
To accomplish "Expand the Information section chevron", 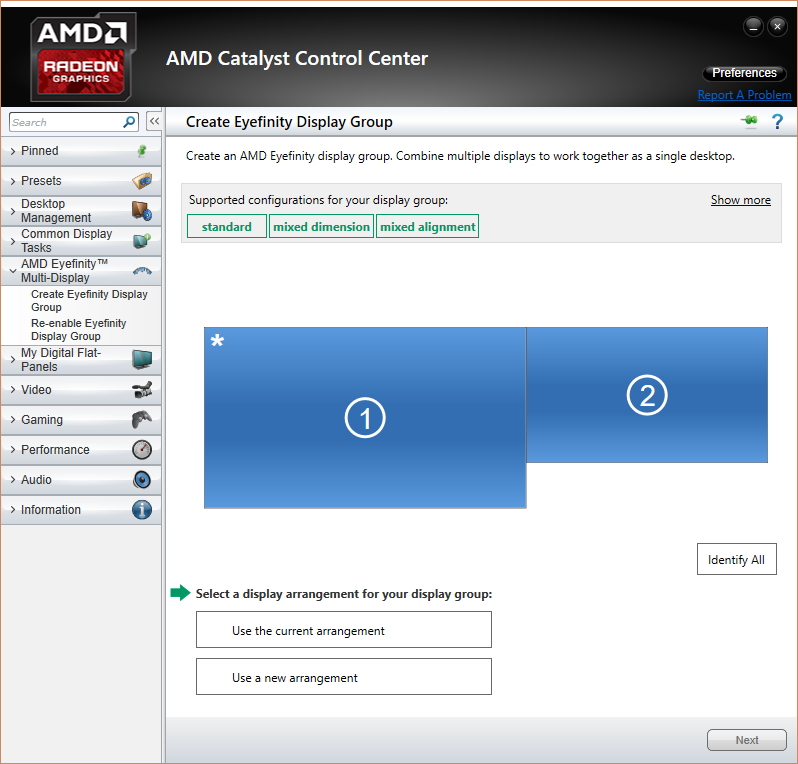I will coord(13,510).
